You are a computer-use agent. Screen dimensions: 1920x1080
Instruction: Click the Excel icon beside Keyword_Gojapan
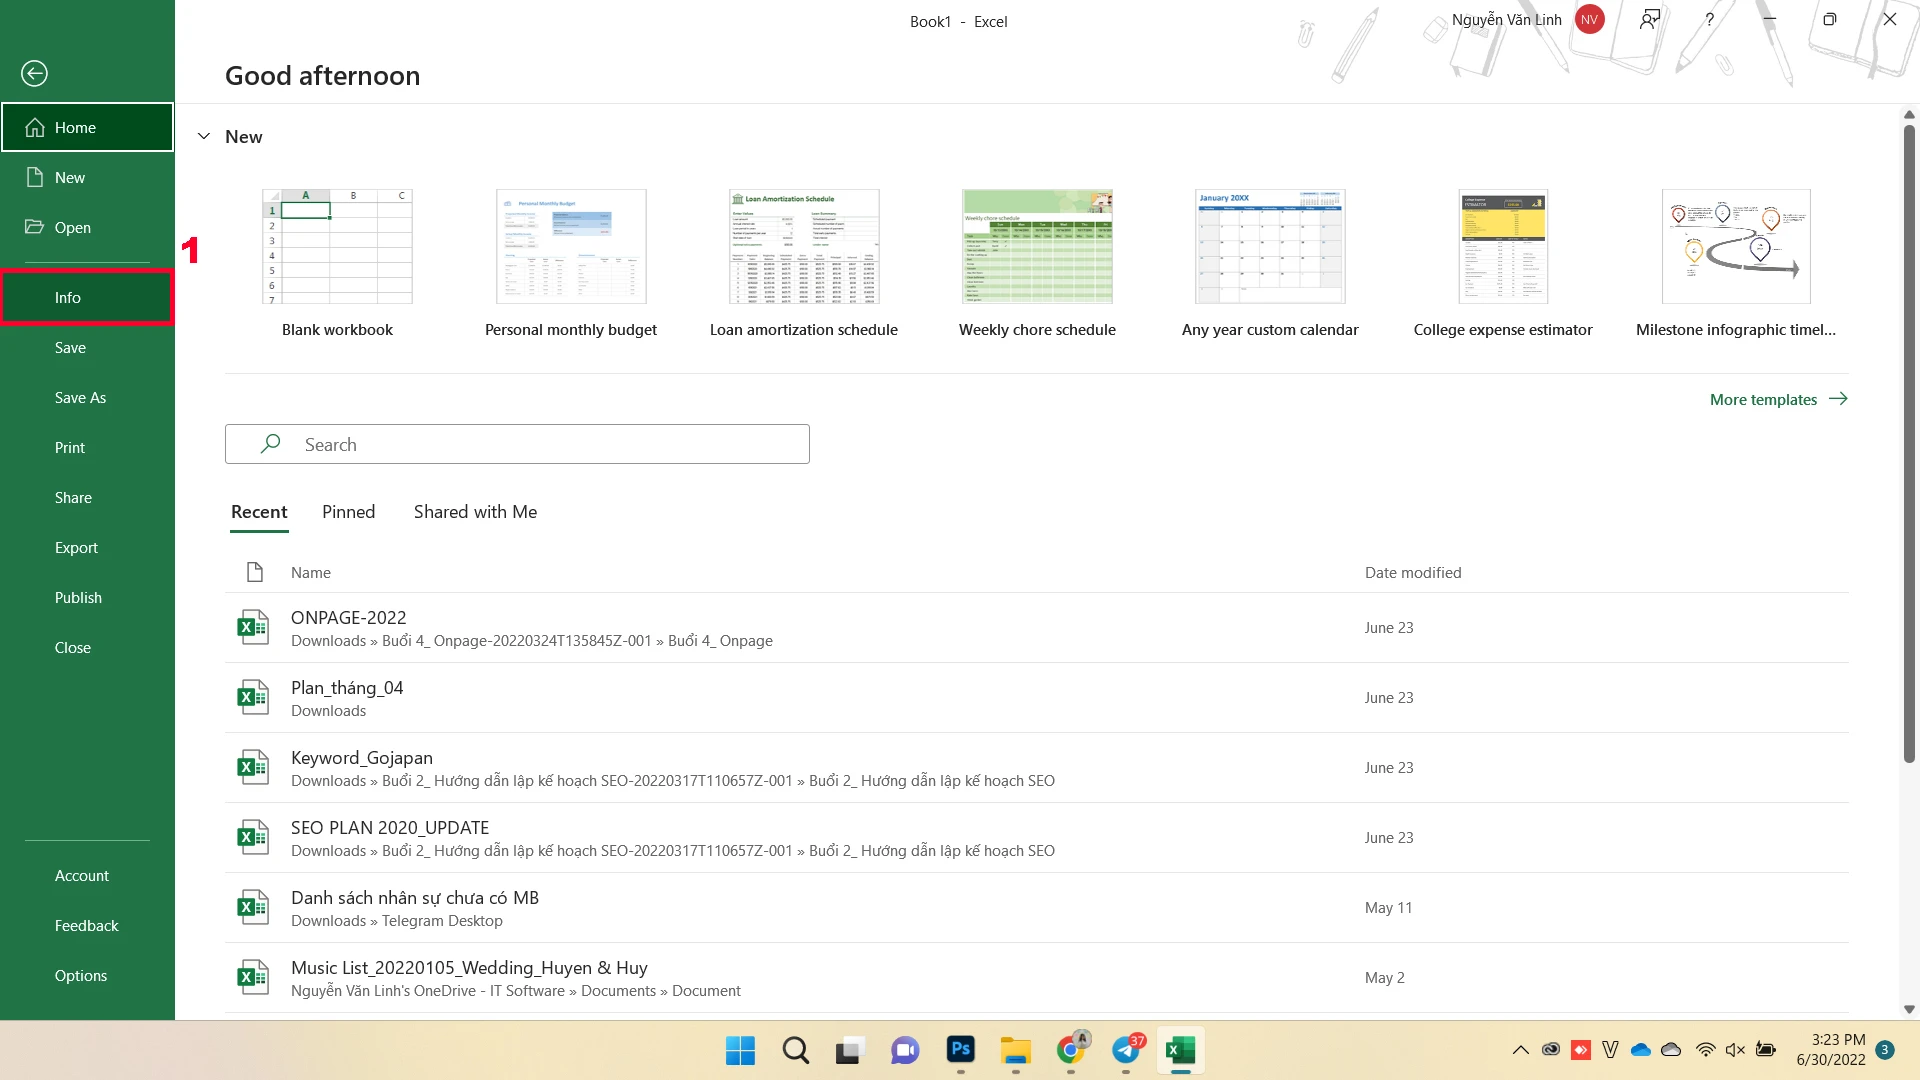coord(252,767)
